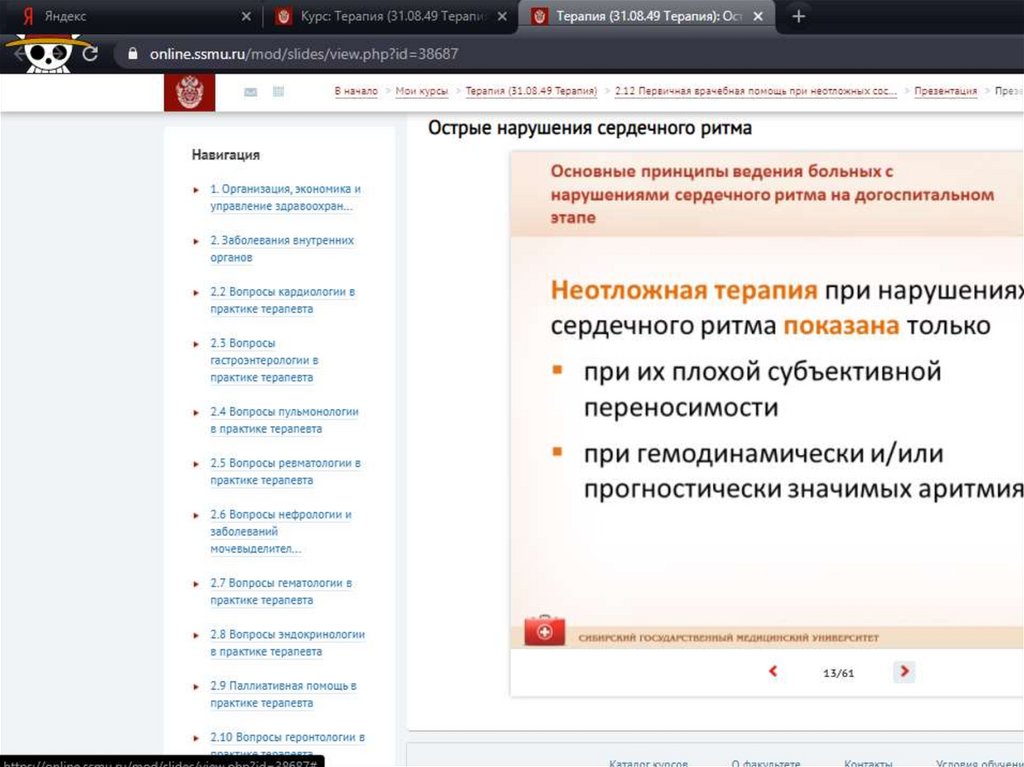Click the slide's red first-aid kit image
The height and width of the screenshot is (767, 1024).
click(x=545, y=630)
